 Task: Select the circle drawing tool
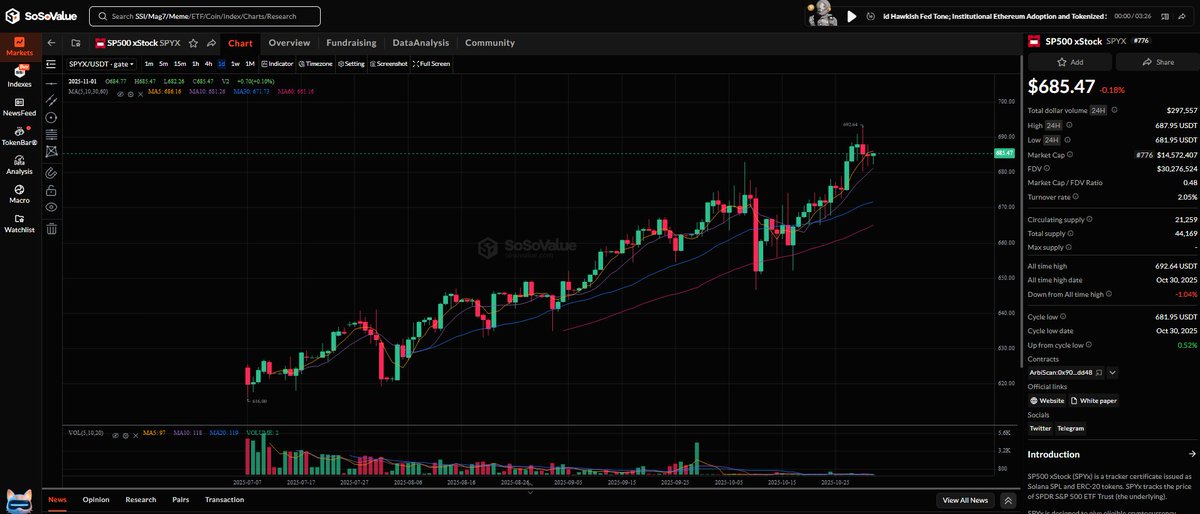51,117
